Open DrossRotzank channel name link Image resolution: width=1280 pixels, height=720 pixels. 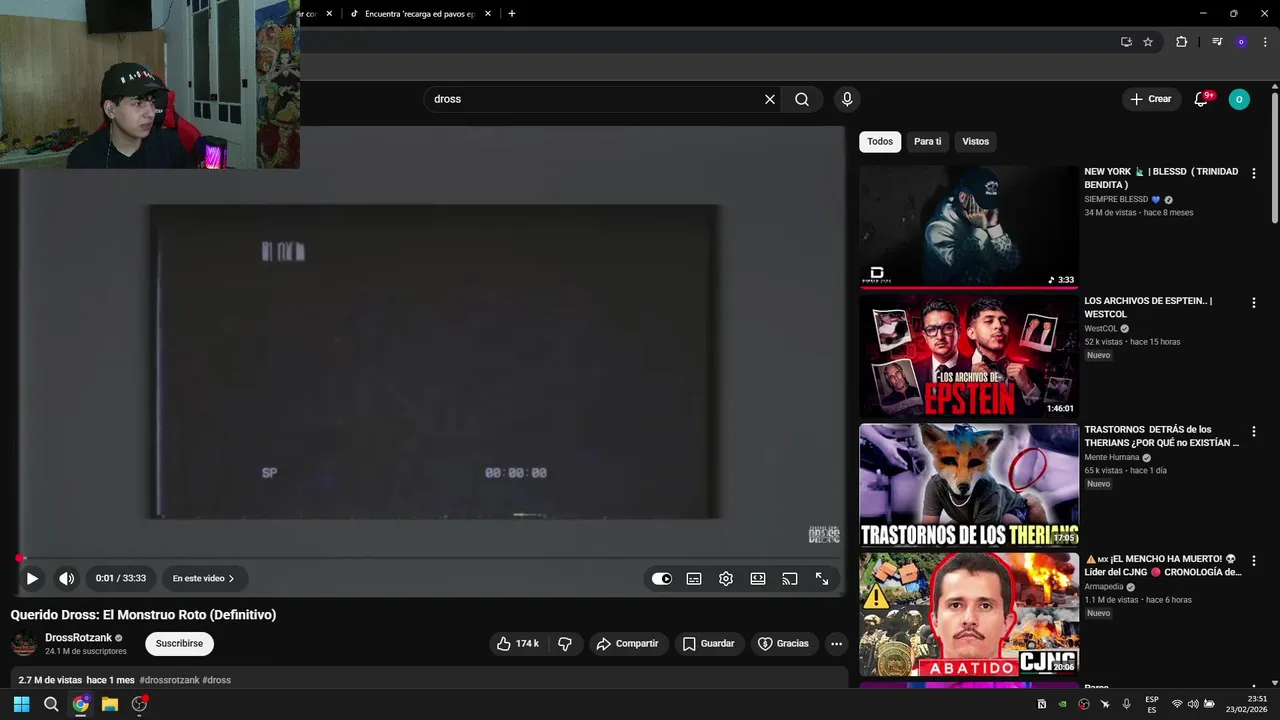pos(78,638)
